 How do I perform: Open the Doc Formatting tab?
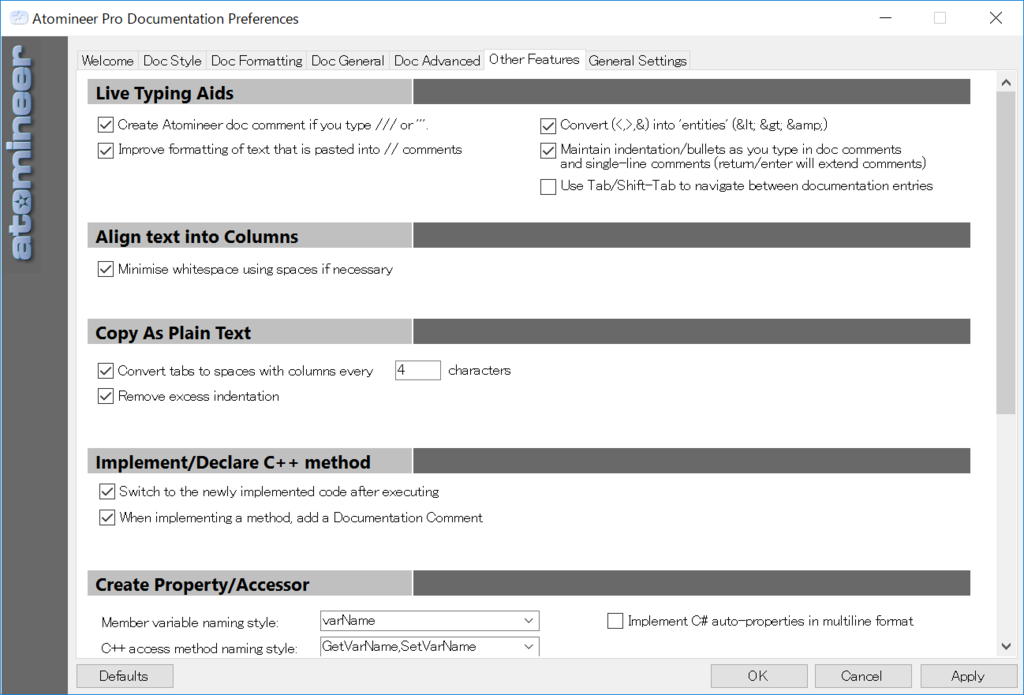tap(257, 61)
